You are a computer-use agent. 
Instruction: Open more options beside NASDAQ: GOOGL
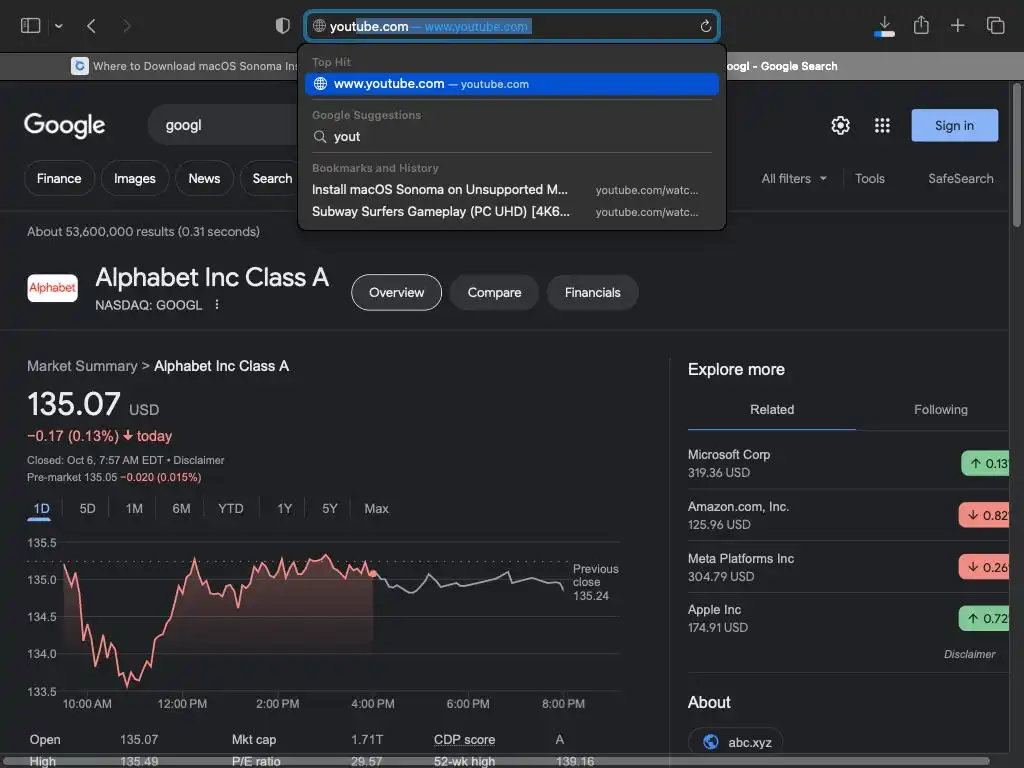pos(217,305)
